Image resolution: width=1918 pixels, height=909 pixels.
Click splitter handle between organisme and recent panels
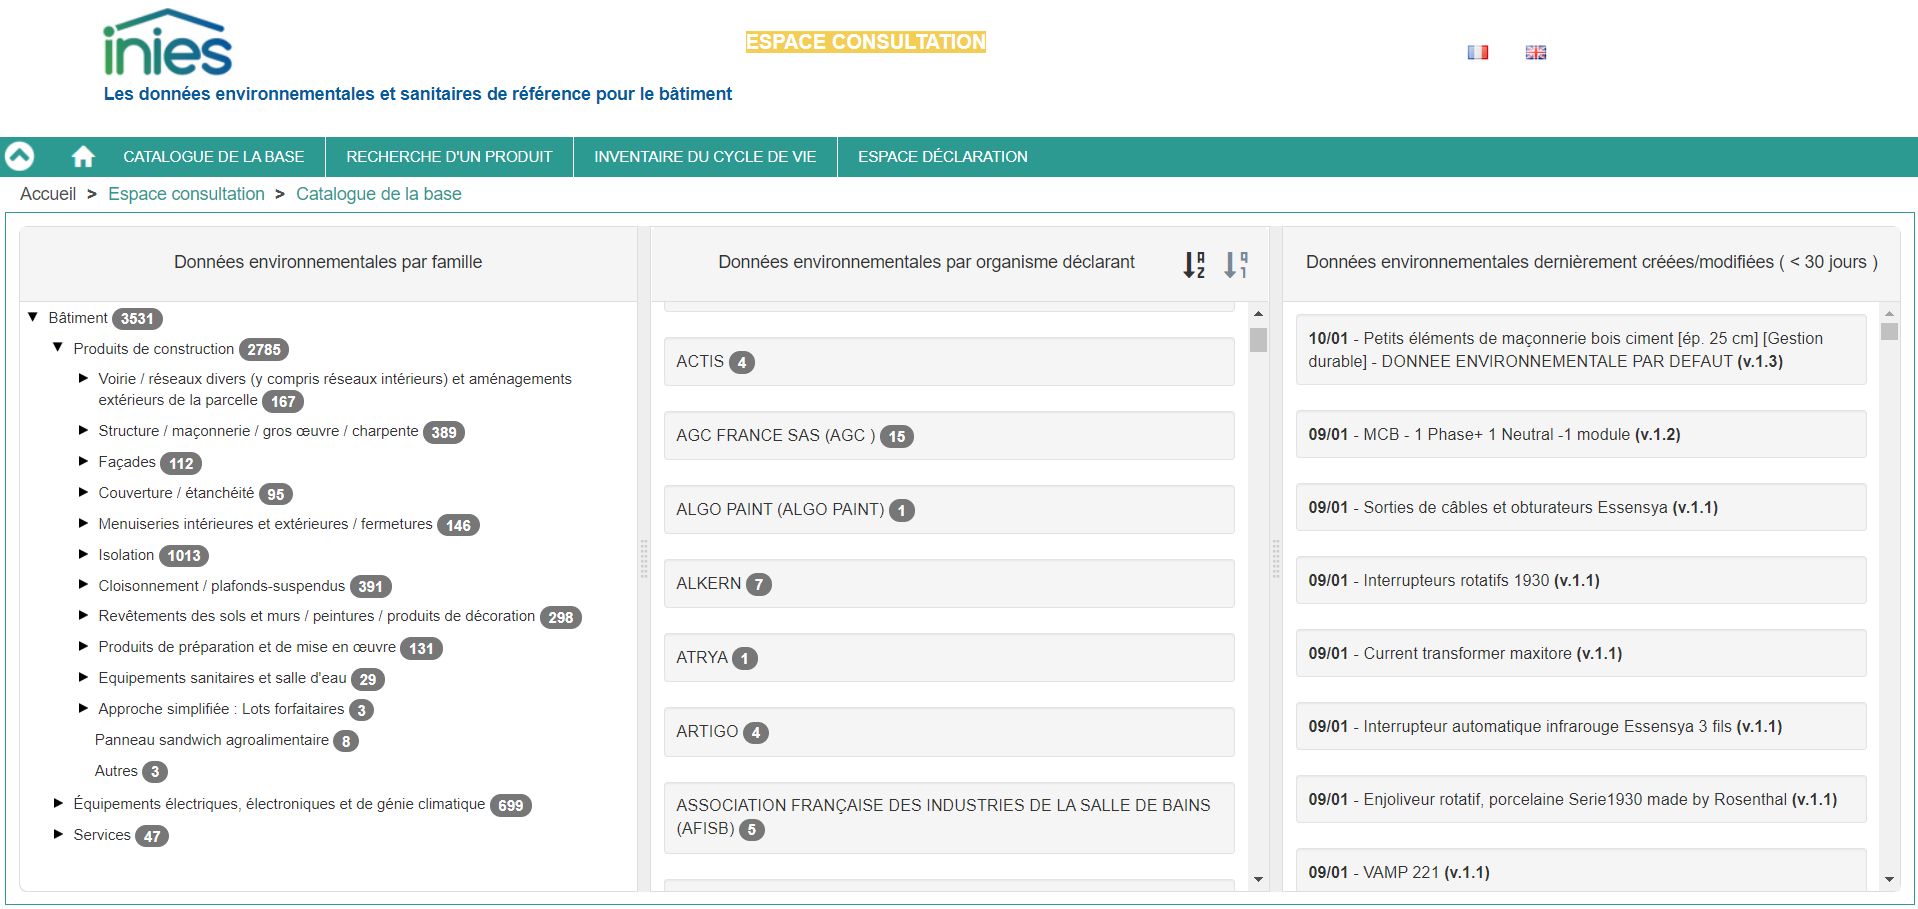pyautogui.click(x=1276, y=559)
